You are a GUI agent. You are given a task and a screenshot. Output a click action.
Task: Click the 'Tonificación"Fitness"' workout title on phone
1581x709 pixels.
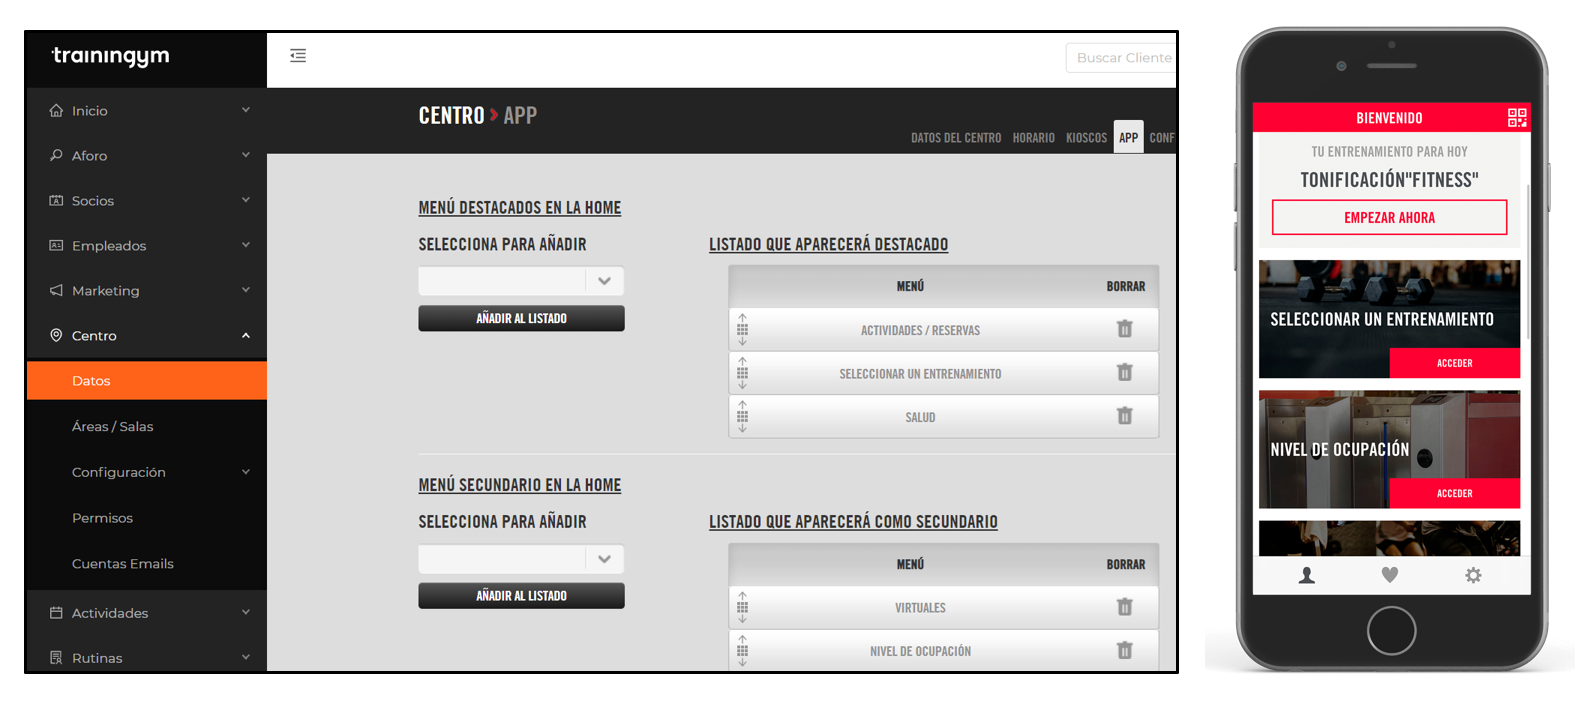tap(1389, 180)
